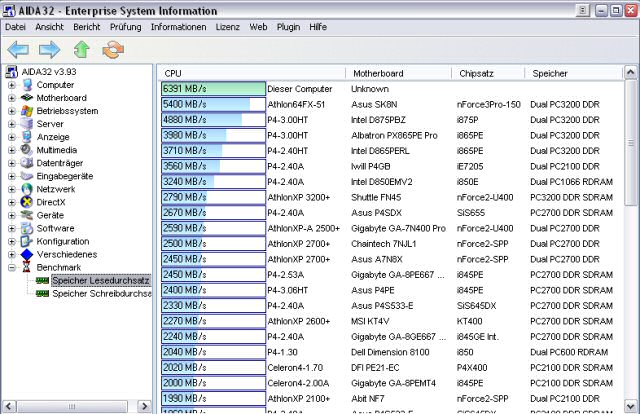Click the 5400 MB/s Athlon64FX-51 bar
Viewport: 640px width, 414px height.
[x=213, y=104]
